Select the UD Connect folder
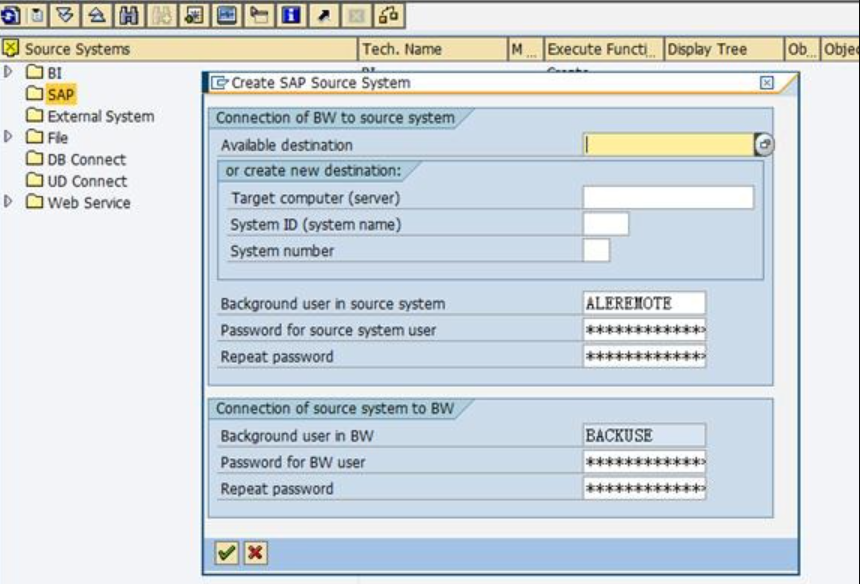 click(x=87, y=181)
